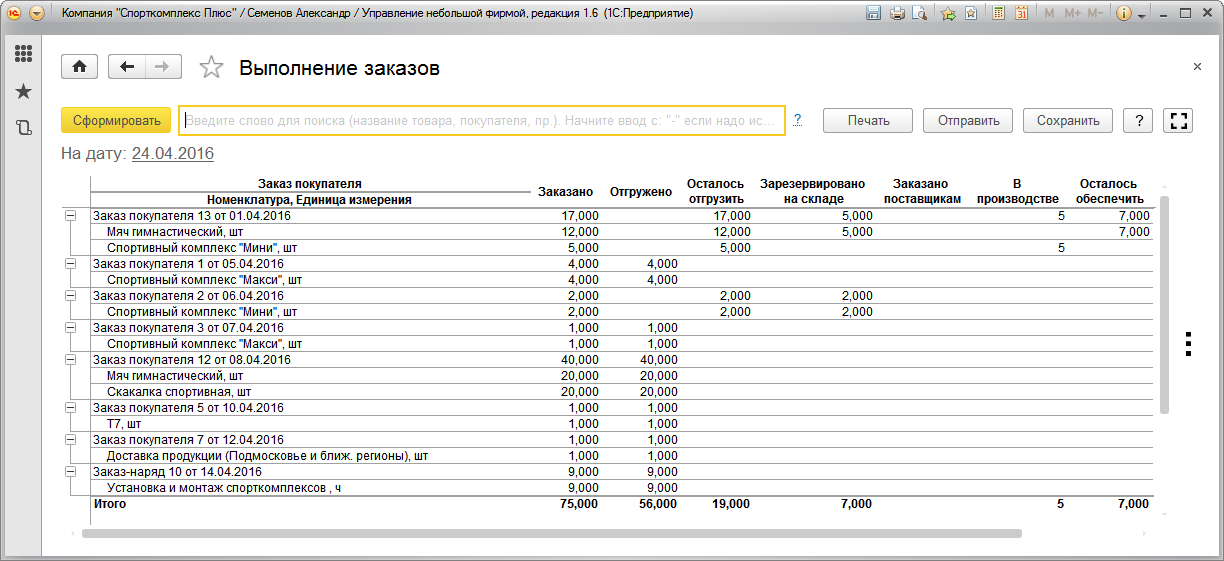Select row Т7, шт
Screen dimensions: 1224x561
(620, 423)
